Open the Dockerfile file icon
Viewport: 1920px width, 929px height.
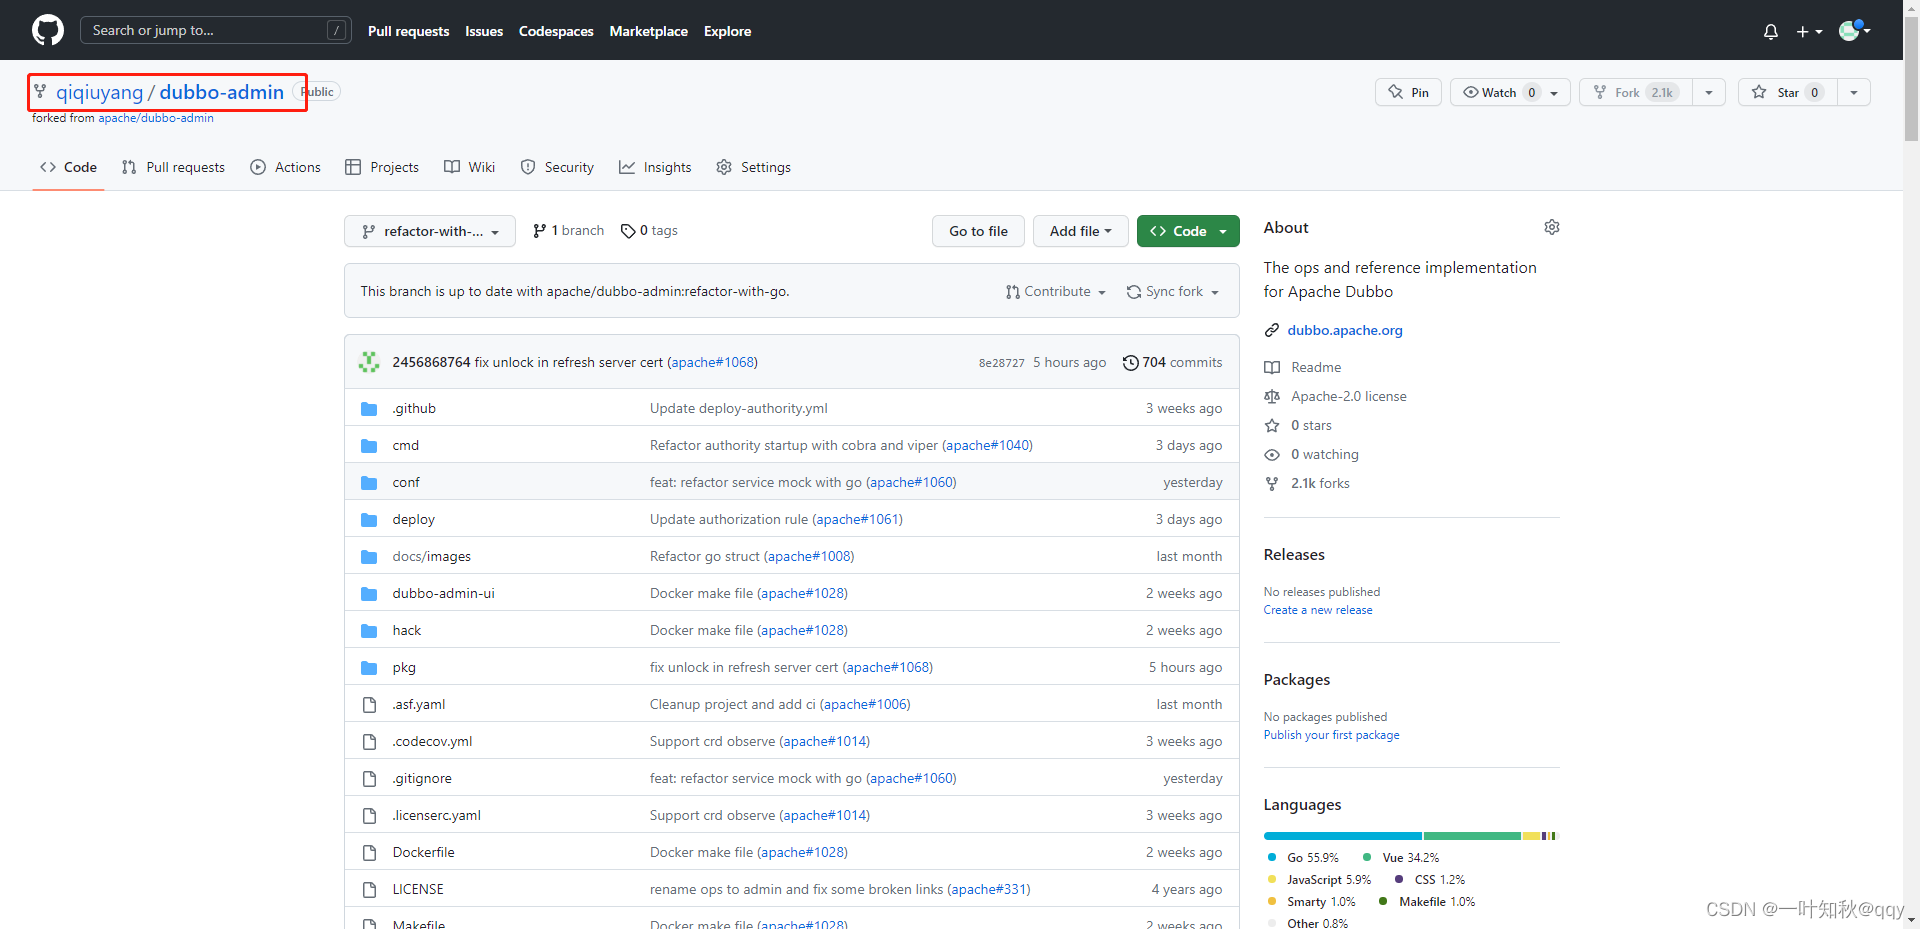tap(369, 853)
